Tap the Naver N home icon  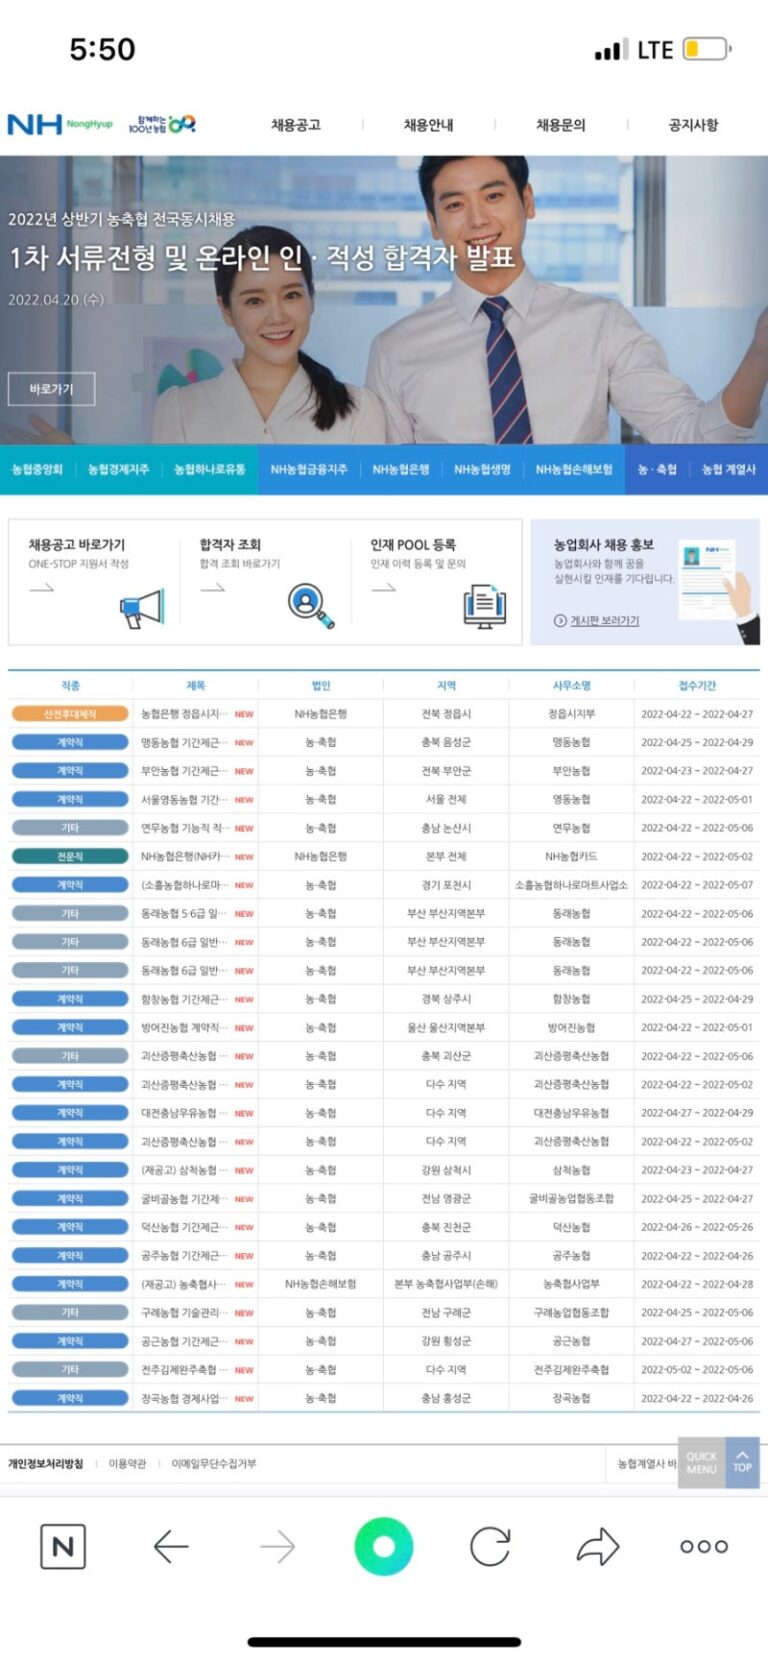[x=63, y=1546]
